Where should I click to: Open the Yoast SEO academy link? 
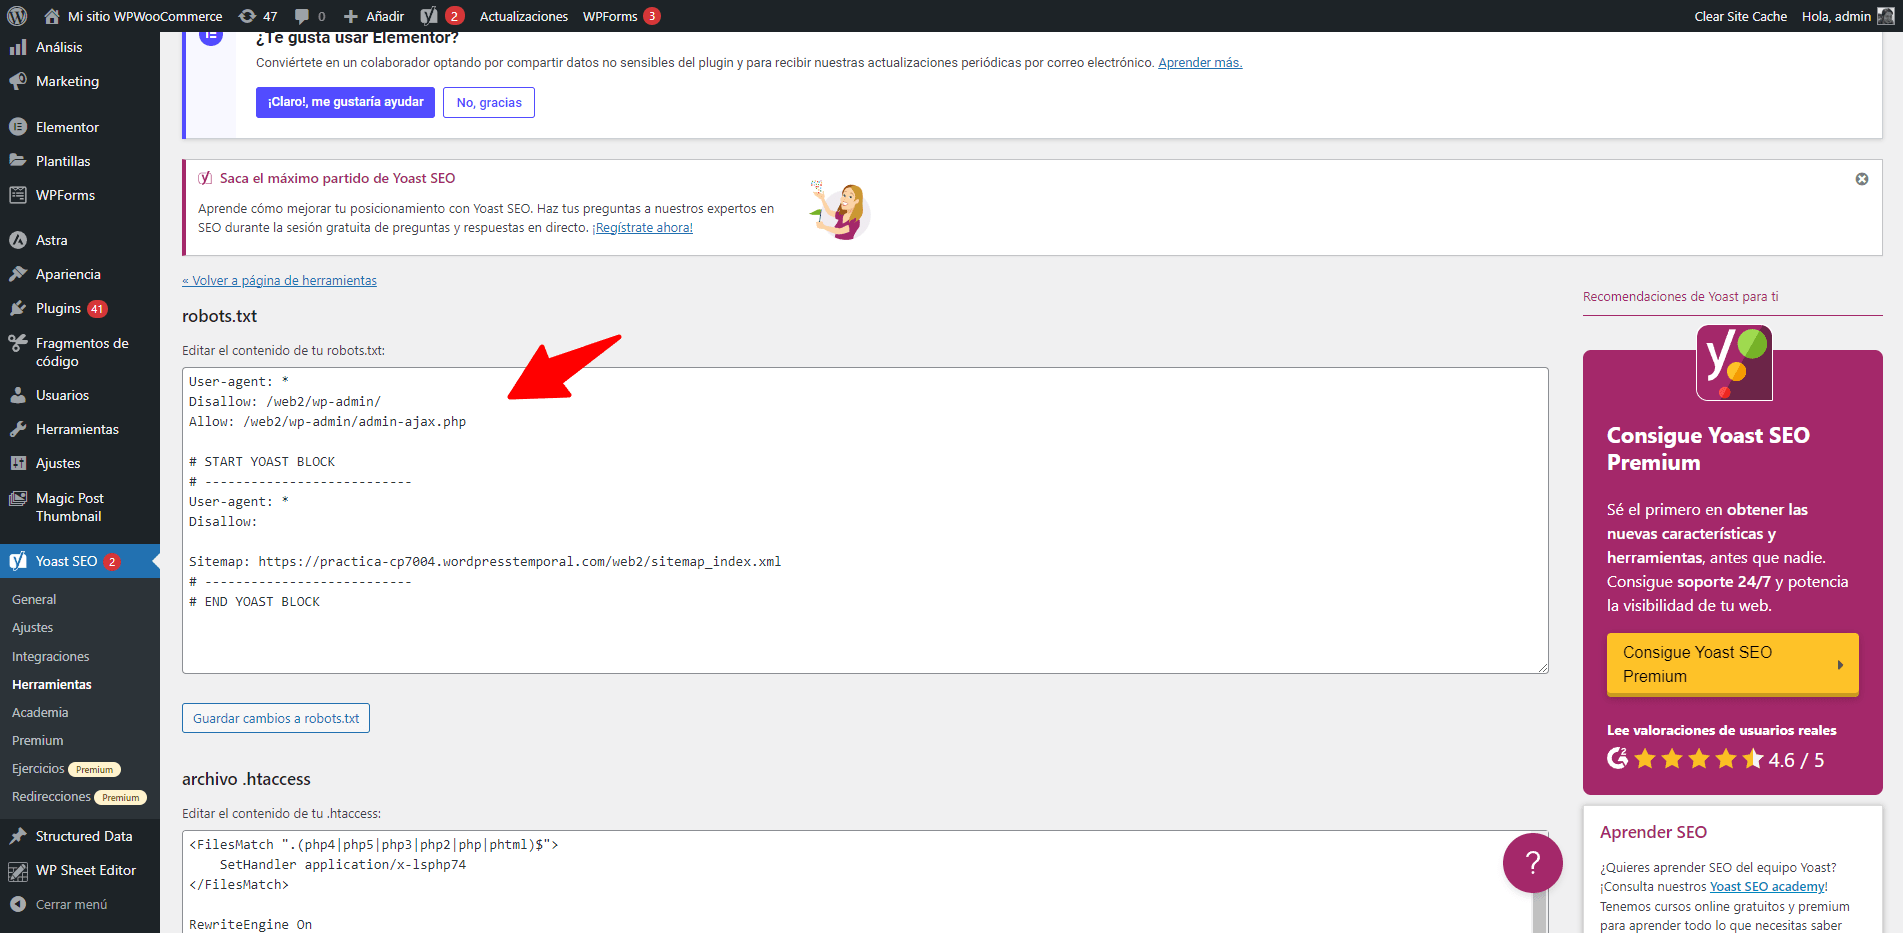pyautogui.click(x=1767, y=887)
